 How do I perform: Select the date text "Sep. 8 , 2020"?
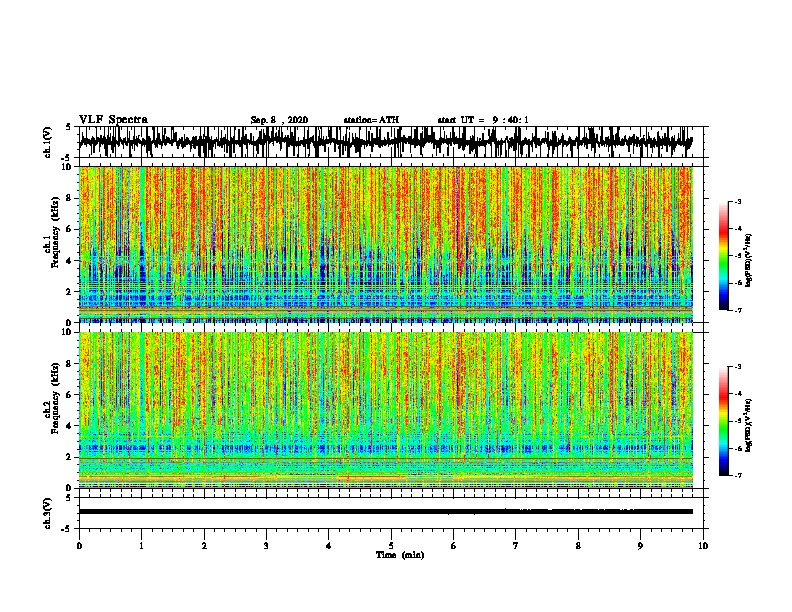[x=279, y=120]
